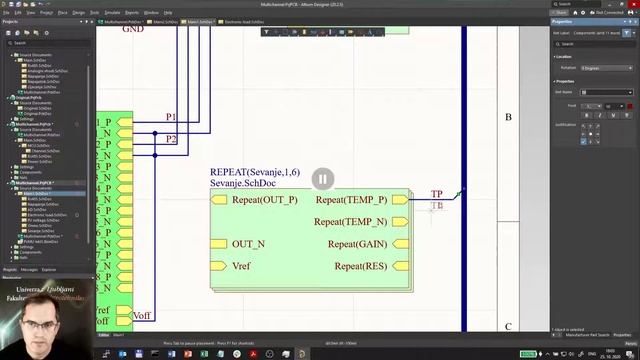Viewport: 640px width, 360px height.
Task: Collapse the Original.PrjPcb project node
Action: click(8, 98)
